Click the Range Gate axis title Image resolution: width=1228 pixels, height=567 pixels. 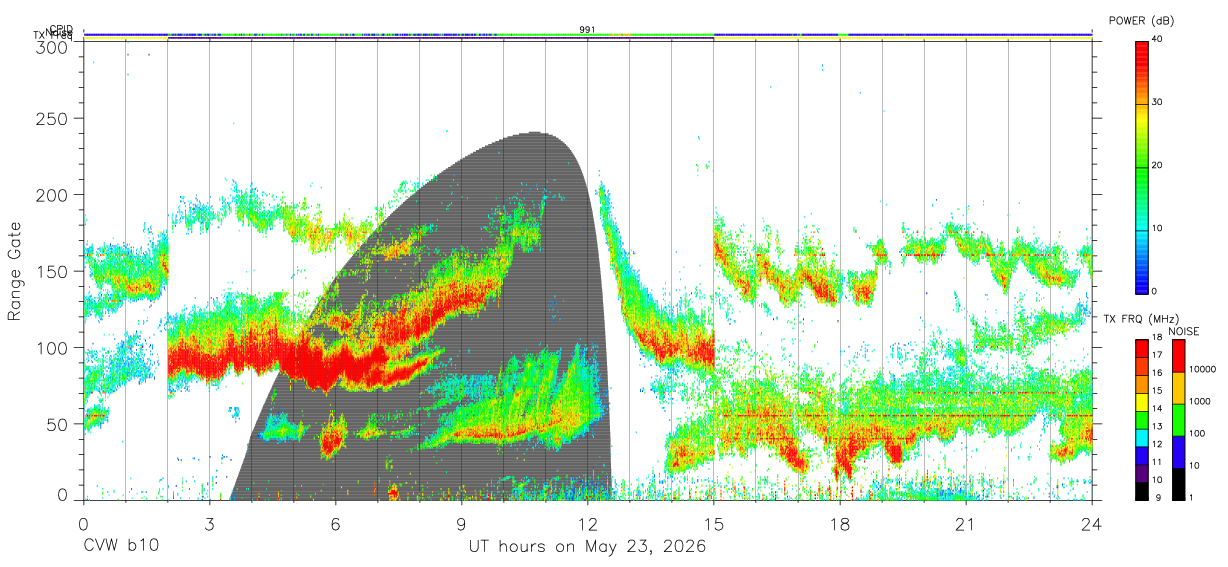[x=16, y=272]
